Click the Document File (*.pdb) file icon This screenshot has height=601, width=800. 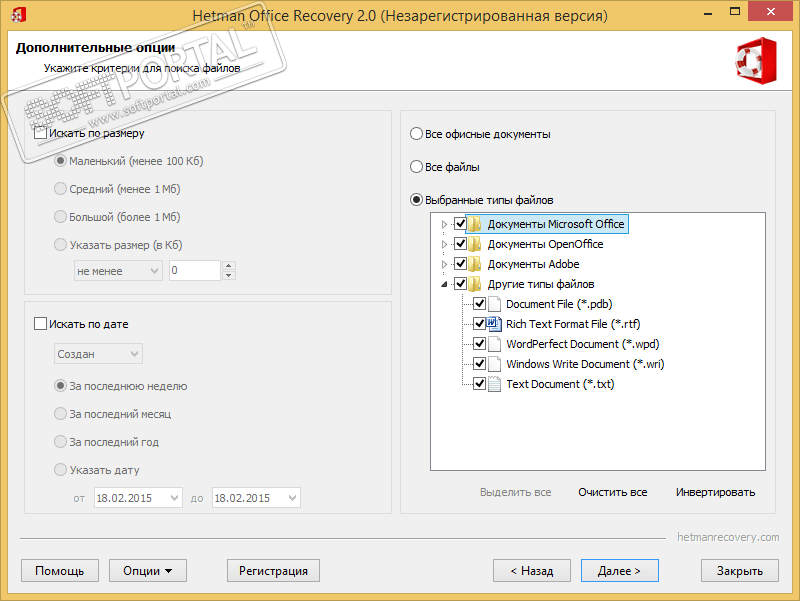(x=494, y=304)
